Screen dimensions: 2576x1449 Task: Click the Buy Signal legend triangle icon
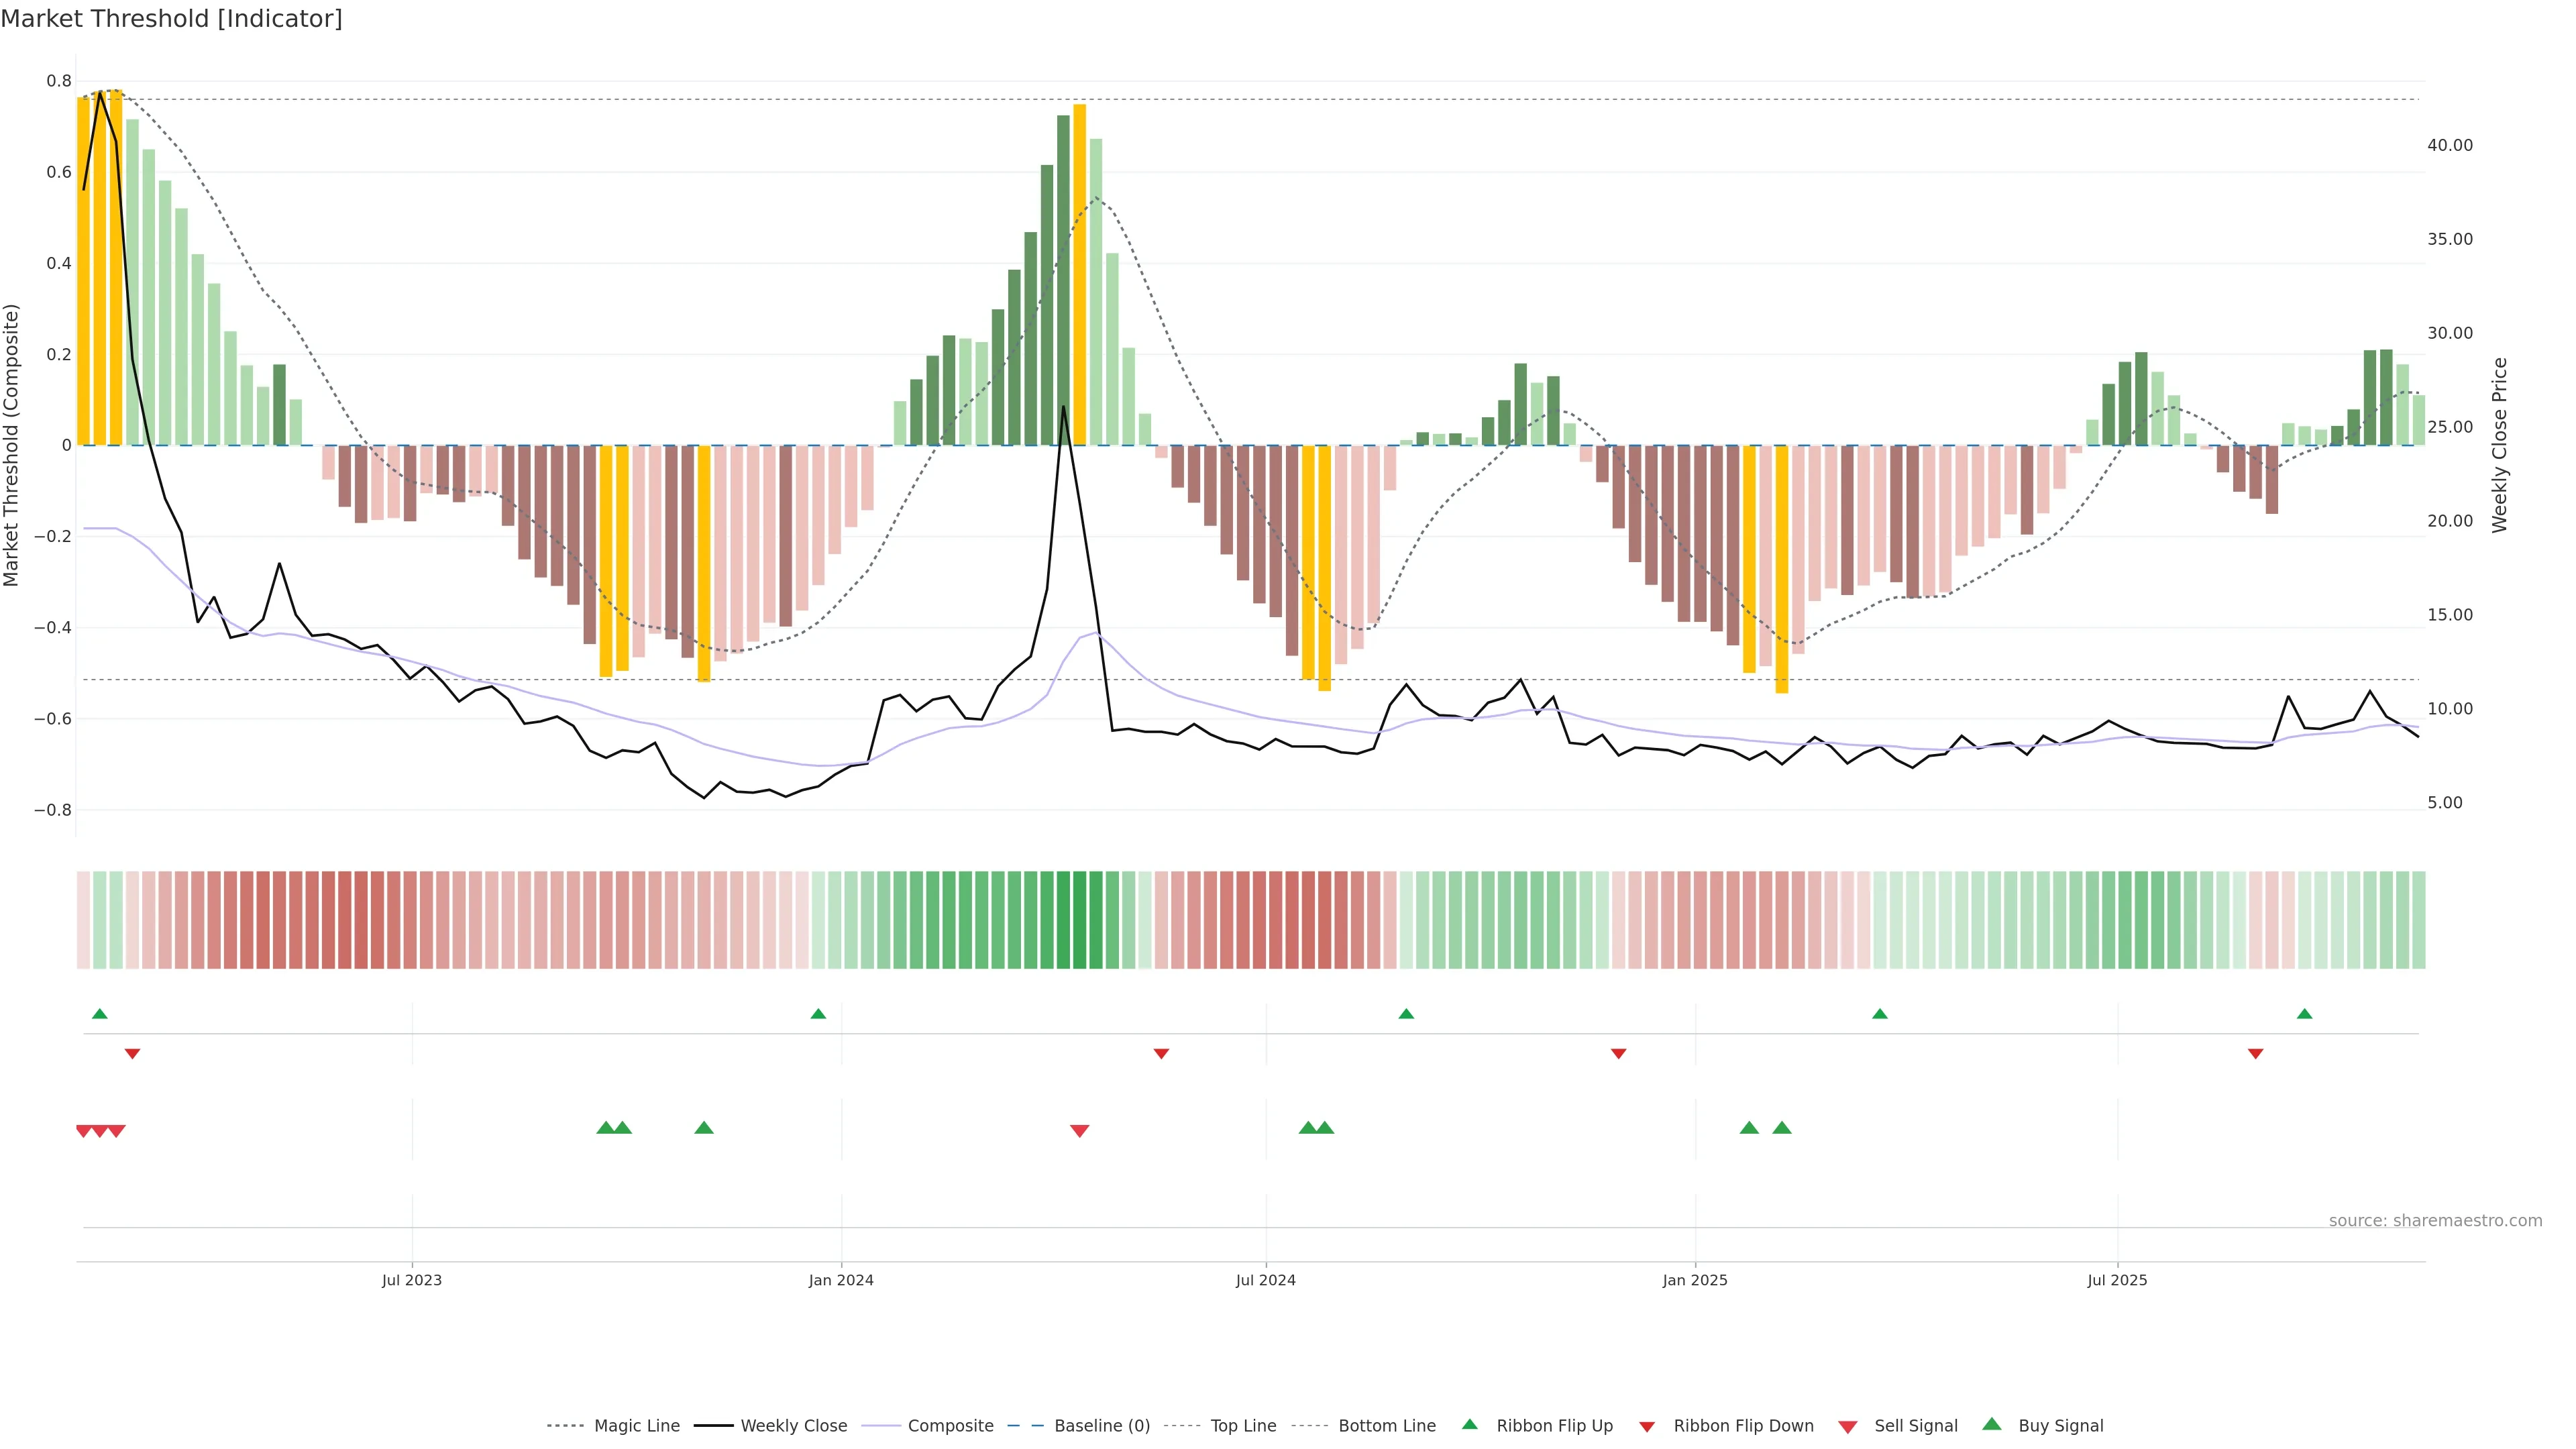pos(1991,1424)
